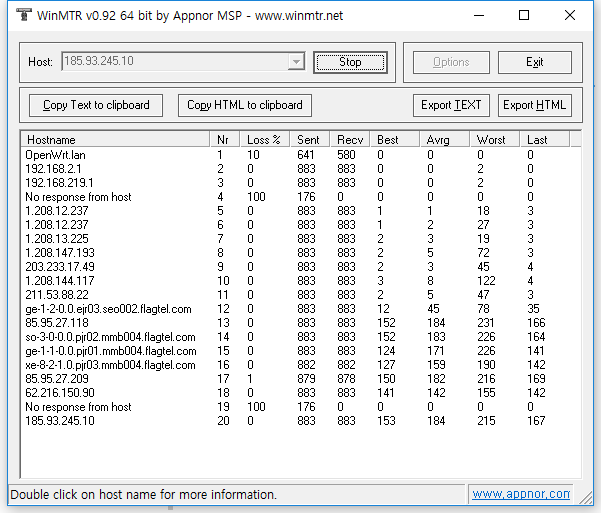Screen dimensions: 601x513
Task: Copy HTML to clipboard
Action: (x=245, y=105)
